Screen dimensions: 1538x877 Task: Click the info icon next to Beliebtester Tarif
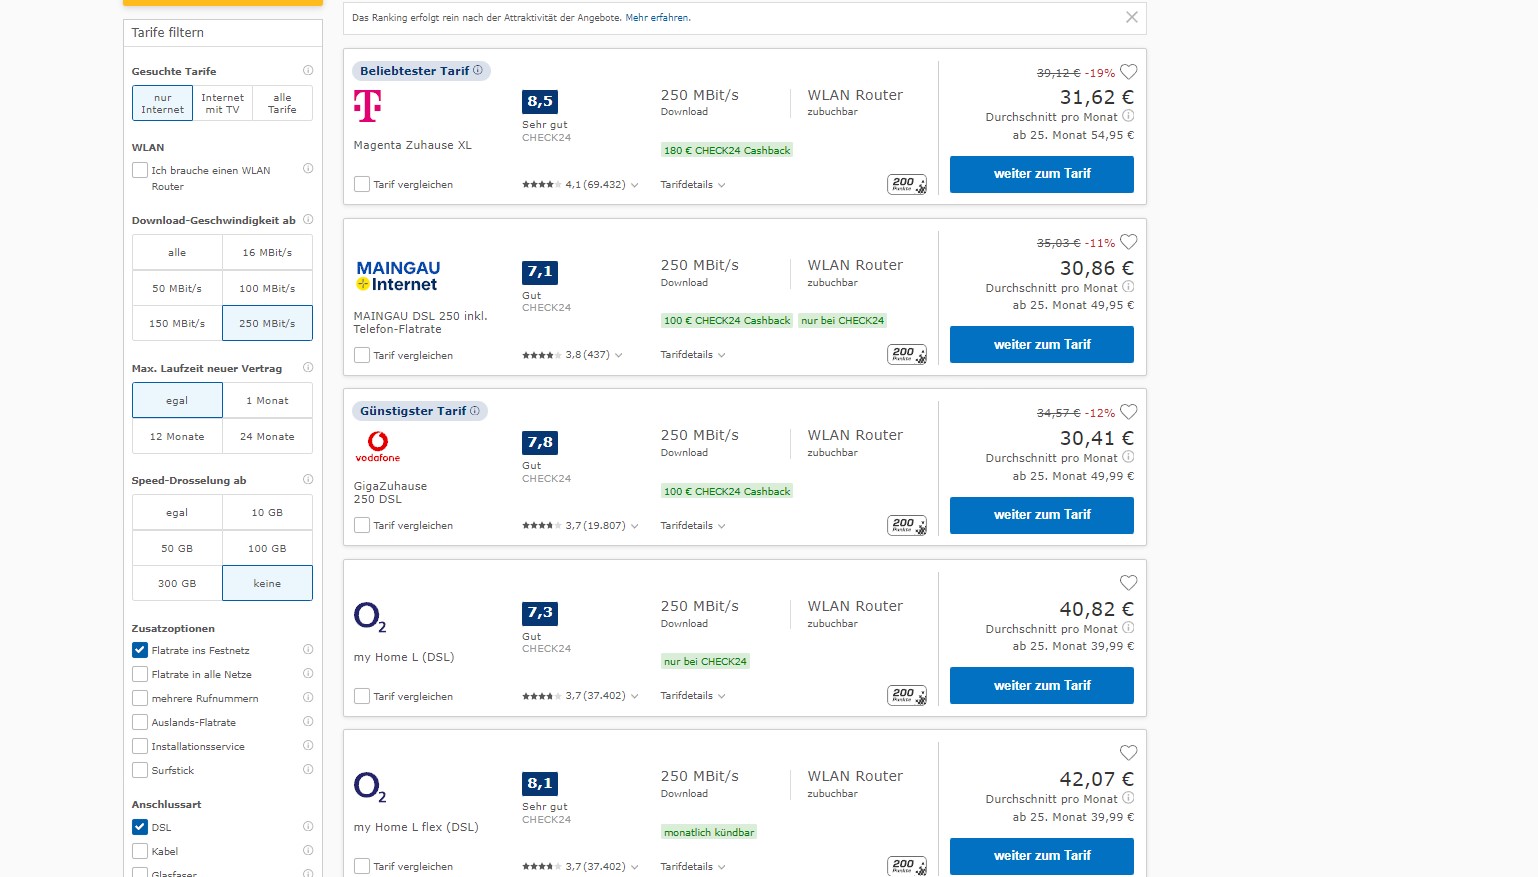click(x=478, y=70)
